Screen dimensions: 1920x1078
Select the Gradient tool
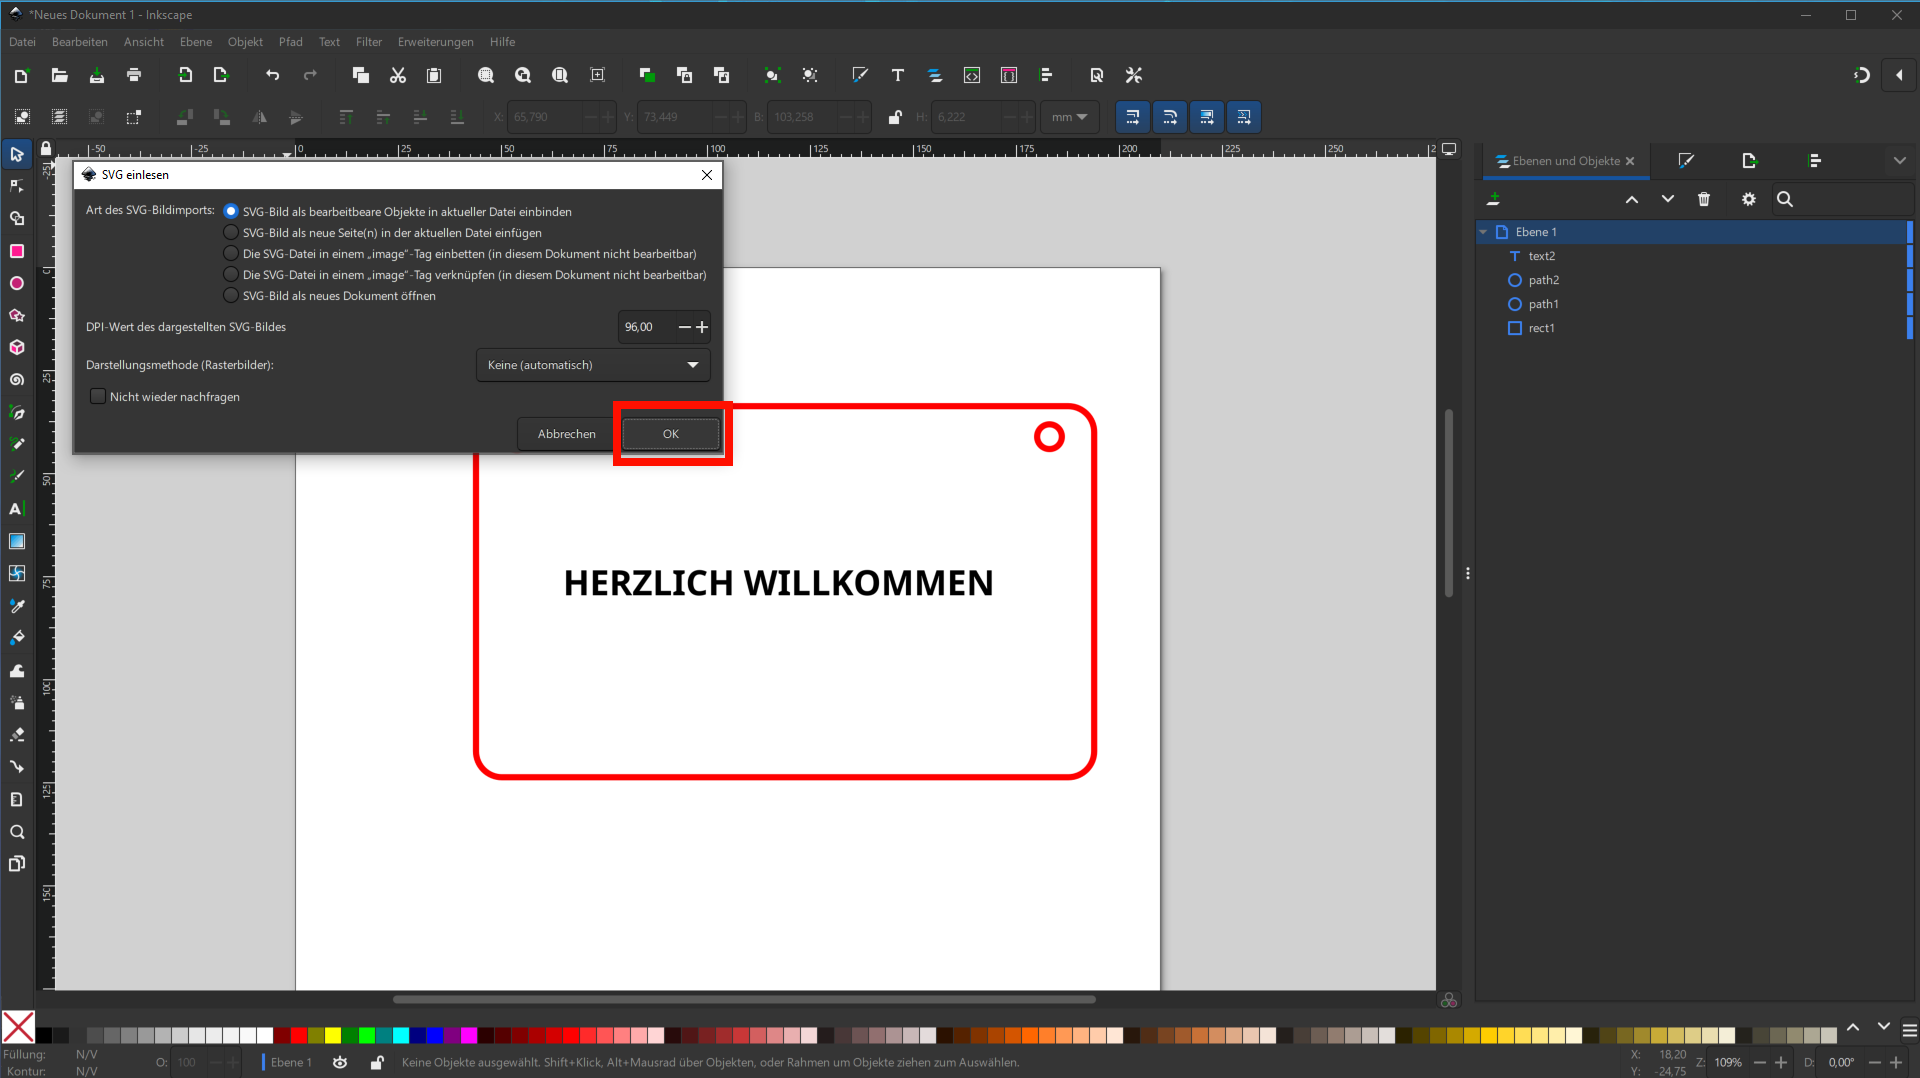17,541
